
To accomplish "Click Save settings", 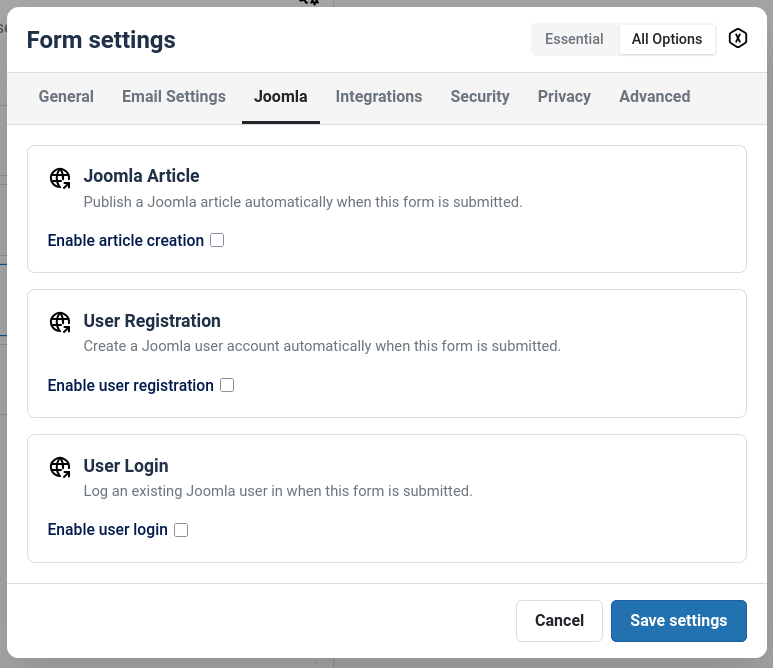I will click(x=678, y=620).
